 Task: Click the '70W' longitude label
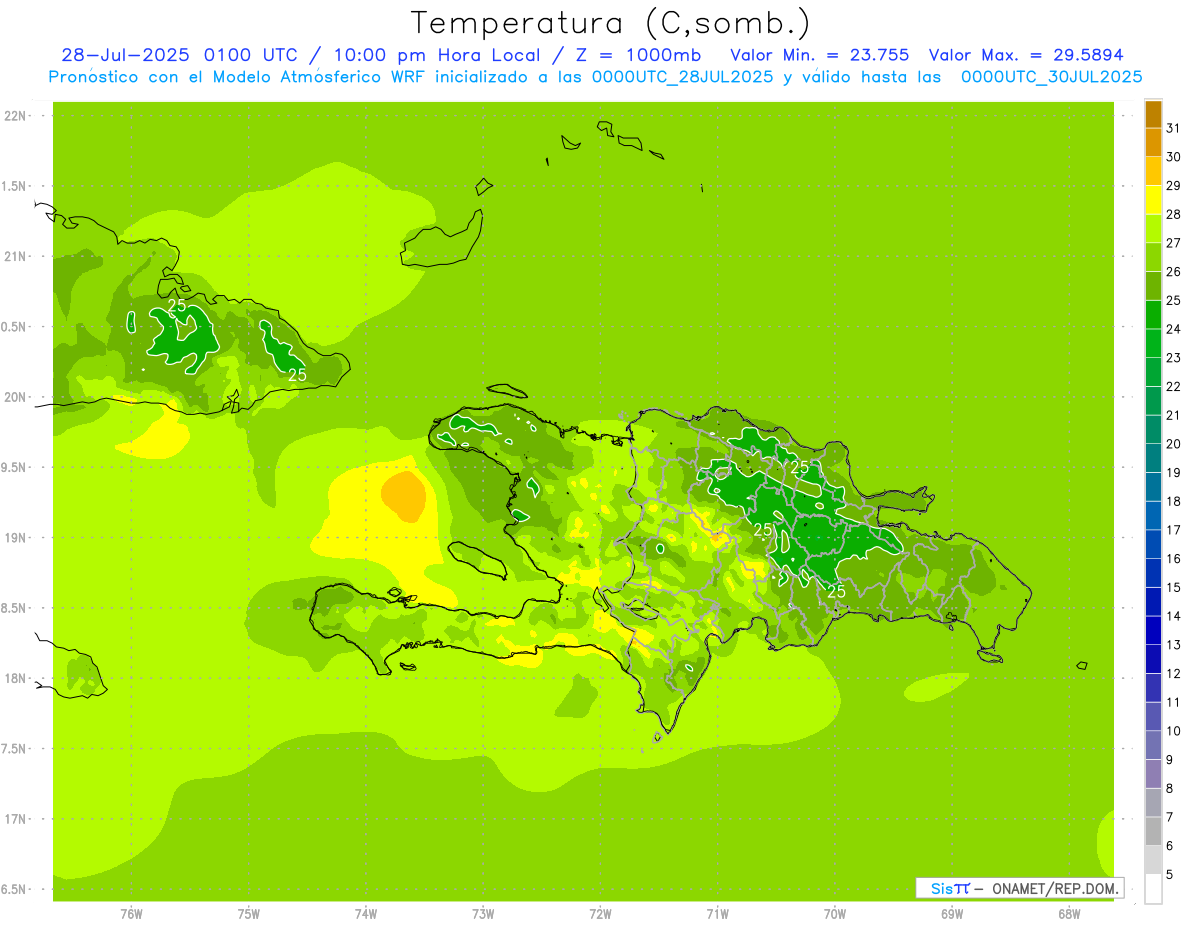coord(834,914)
